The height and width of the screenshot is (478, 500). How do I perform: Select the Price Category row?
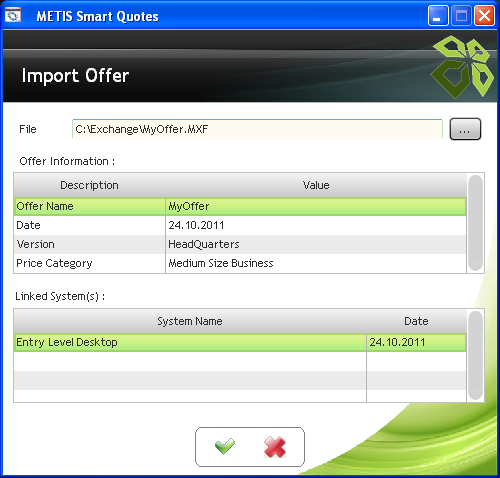240,263
